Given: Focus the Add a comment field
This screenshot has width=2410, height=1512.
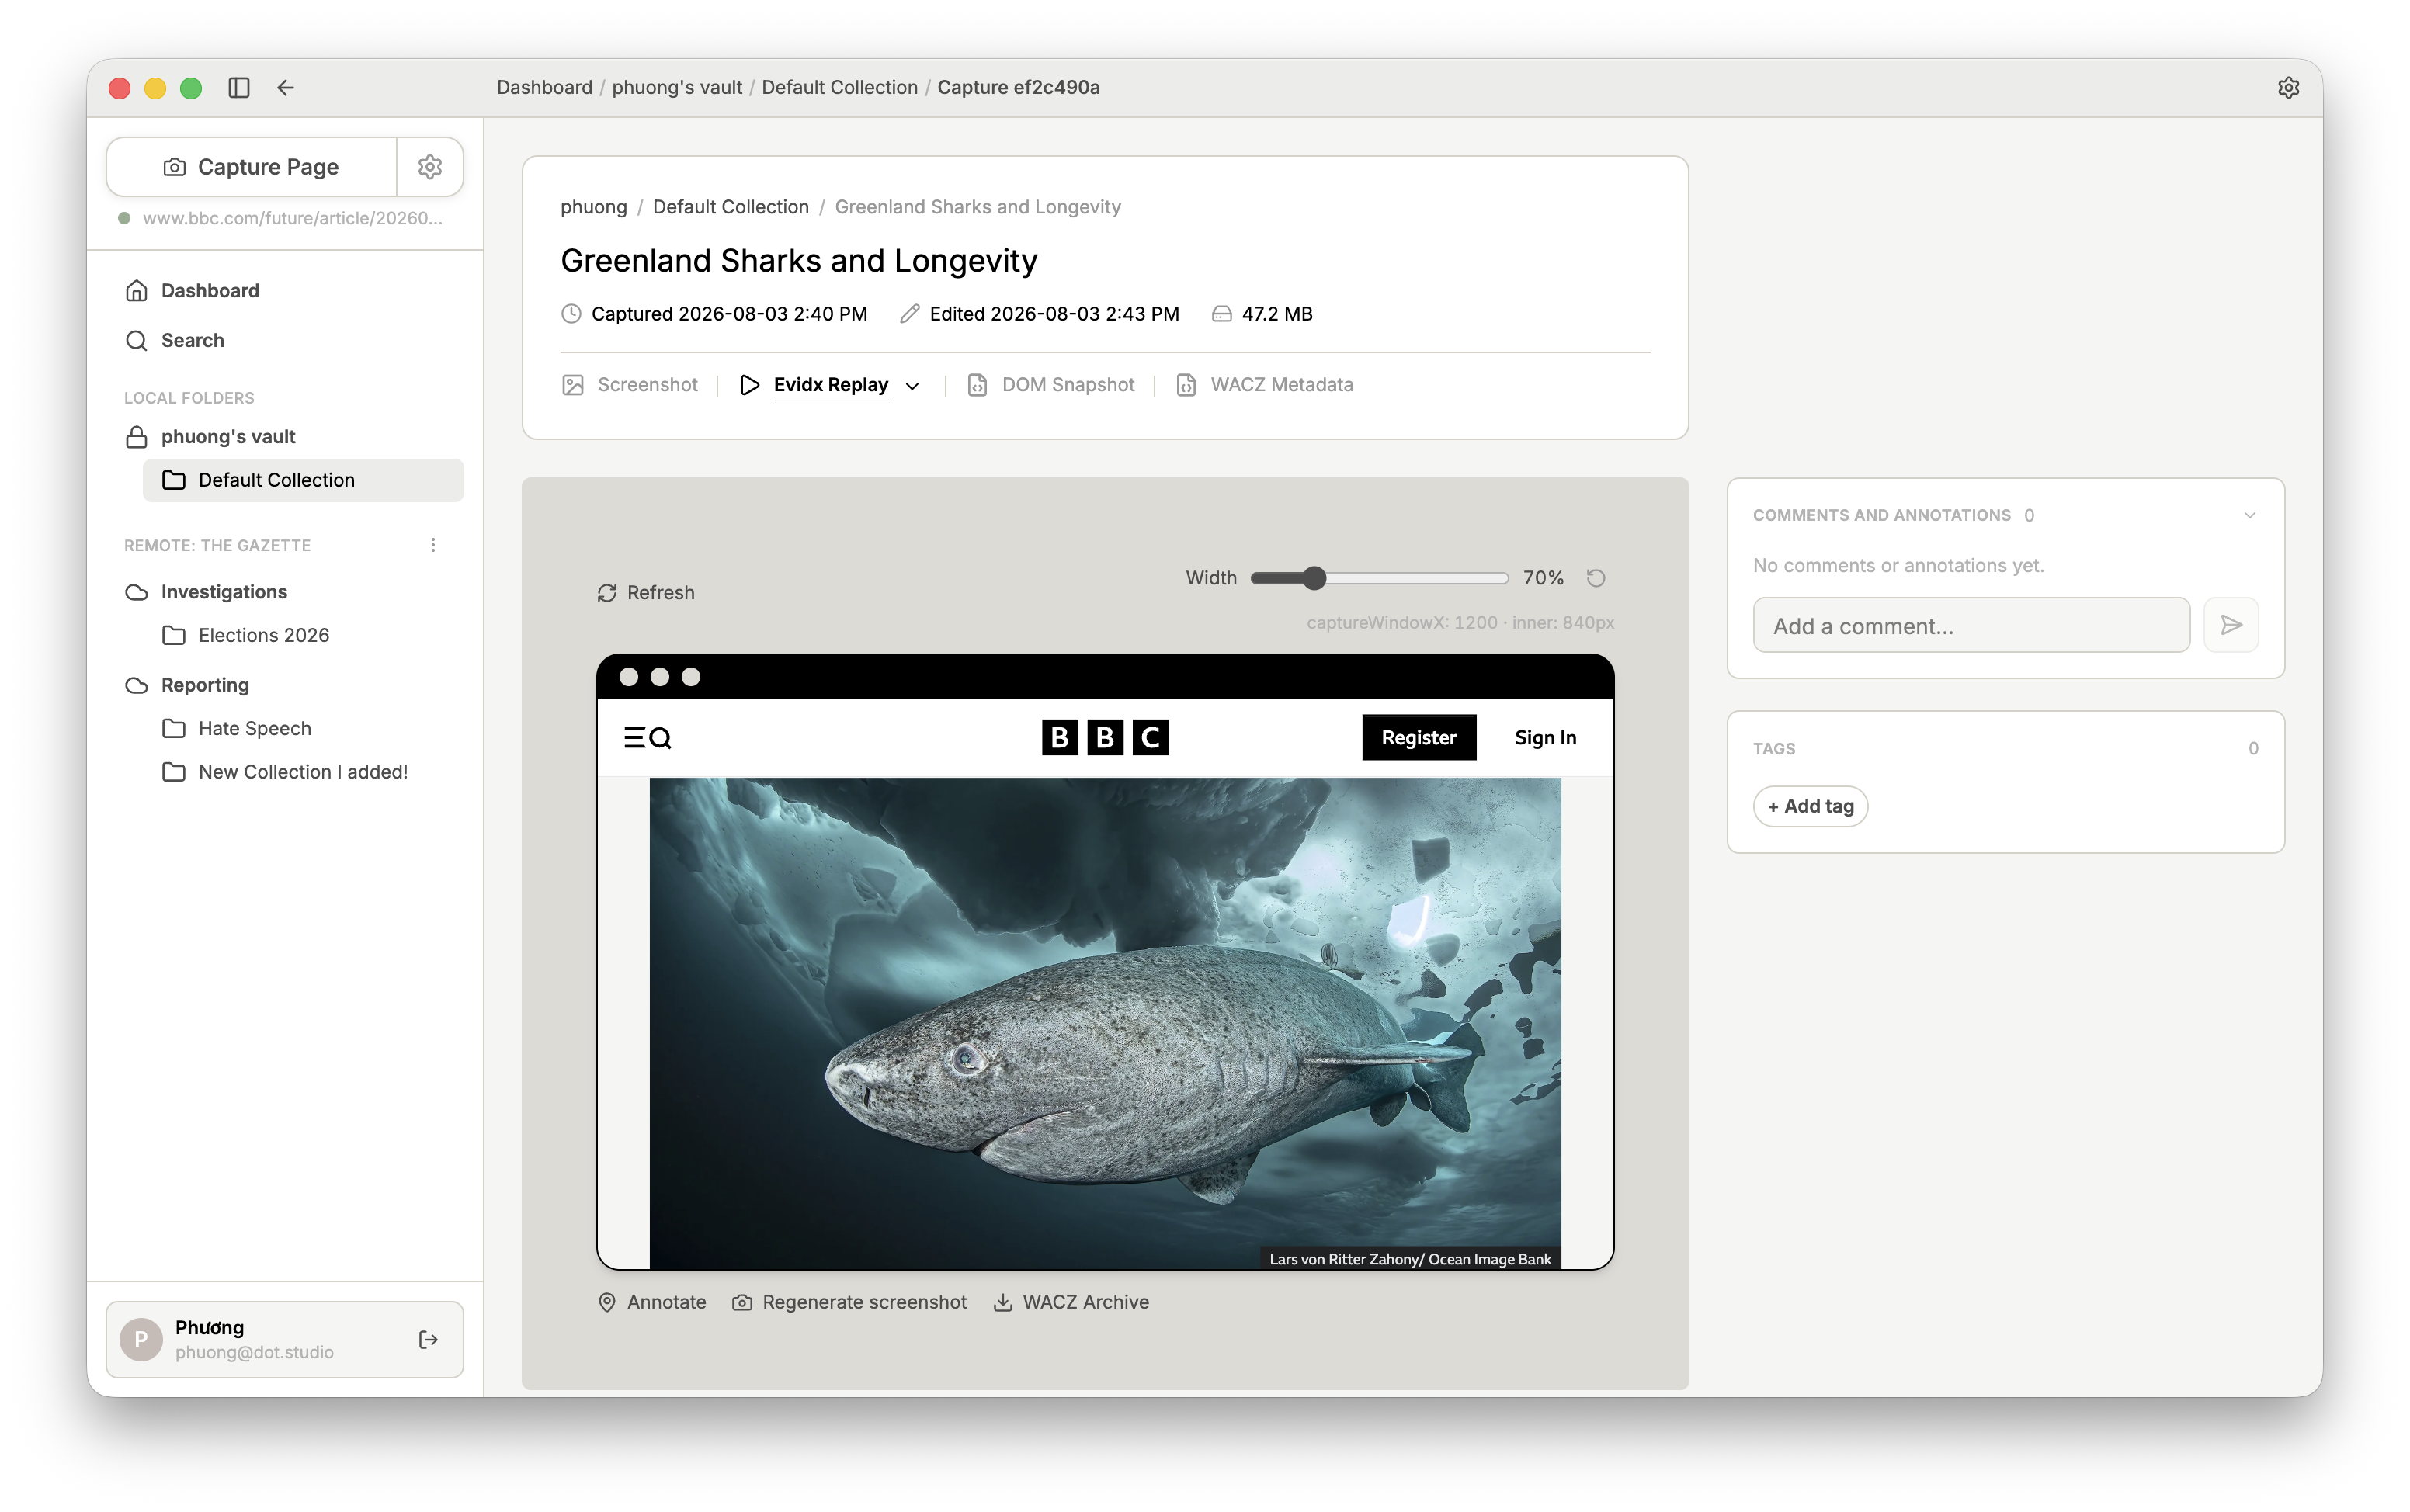Looking at the screenshot, I should tap(1971, 626).
